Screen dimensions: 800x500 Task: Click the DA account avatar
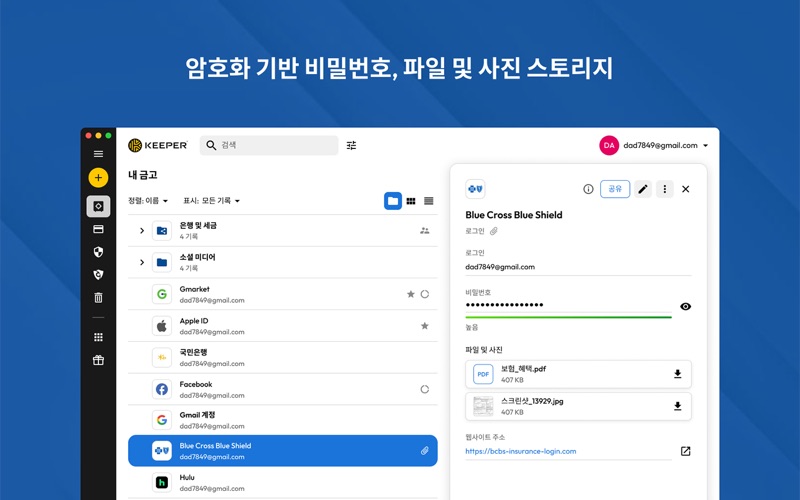click(609, 145)
